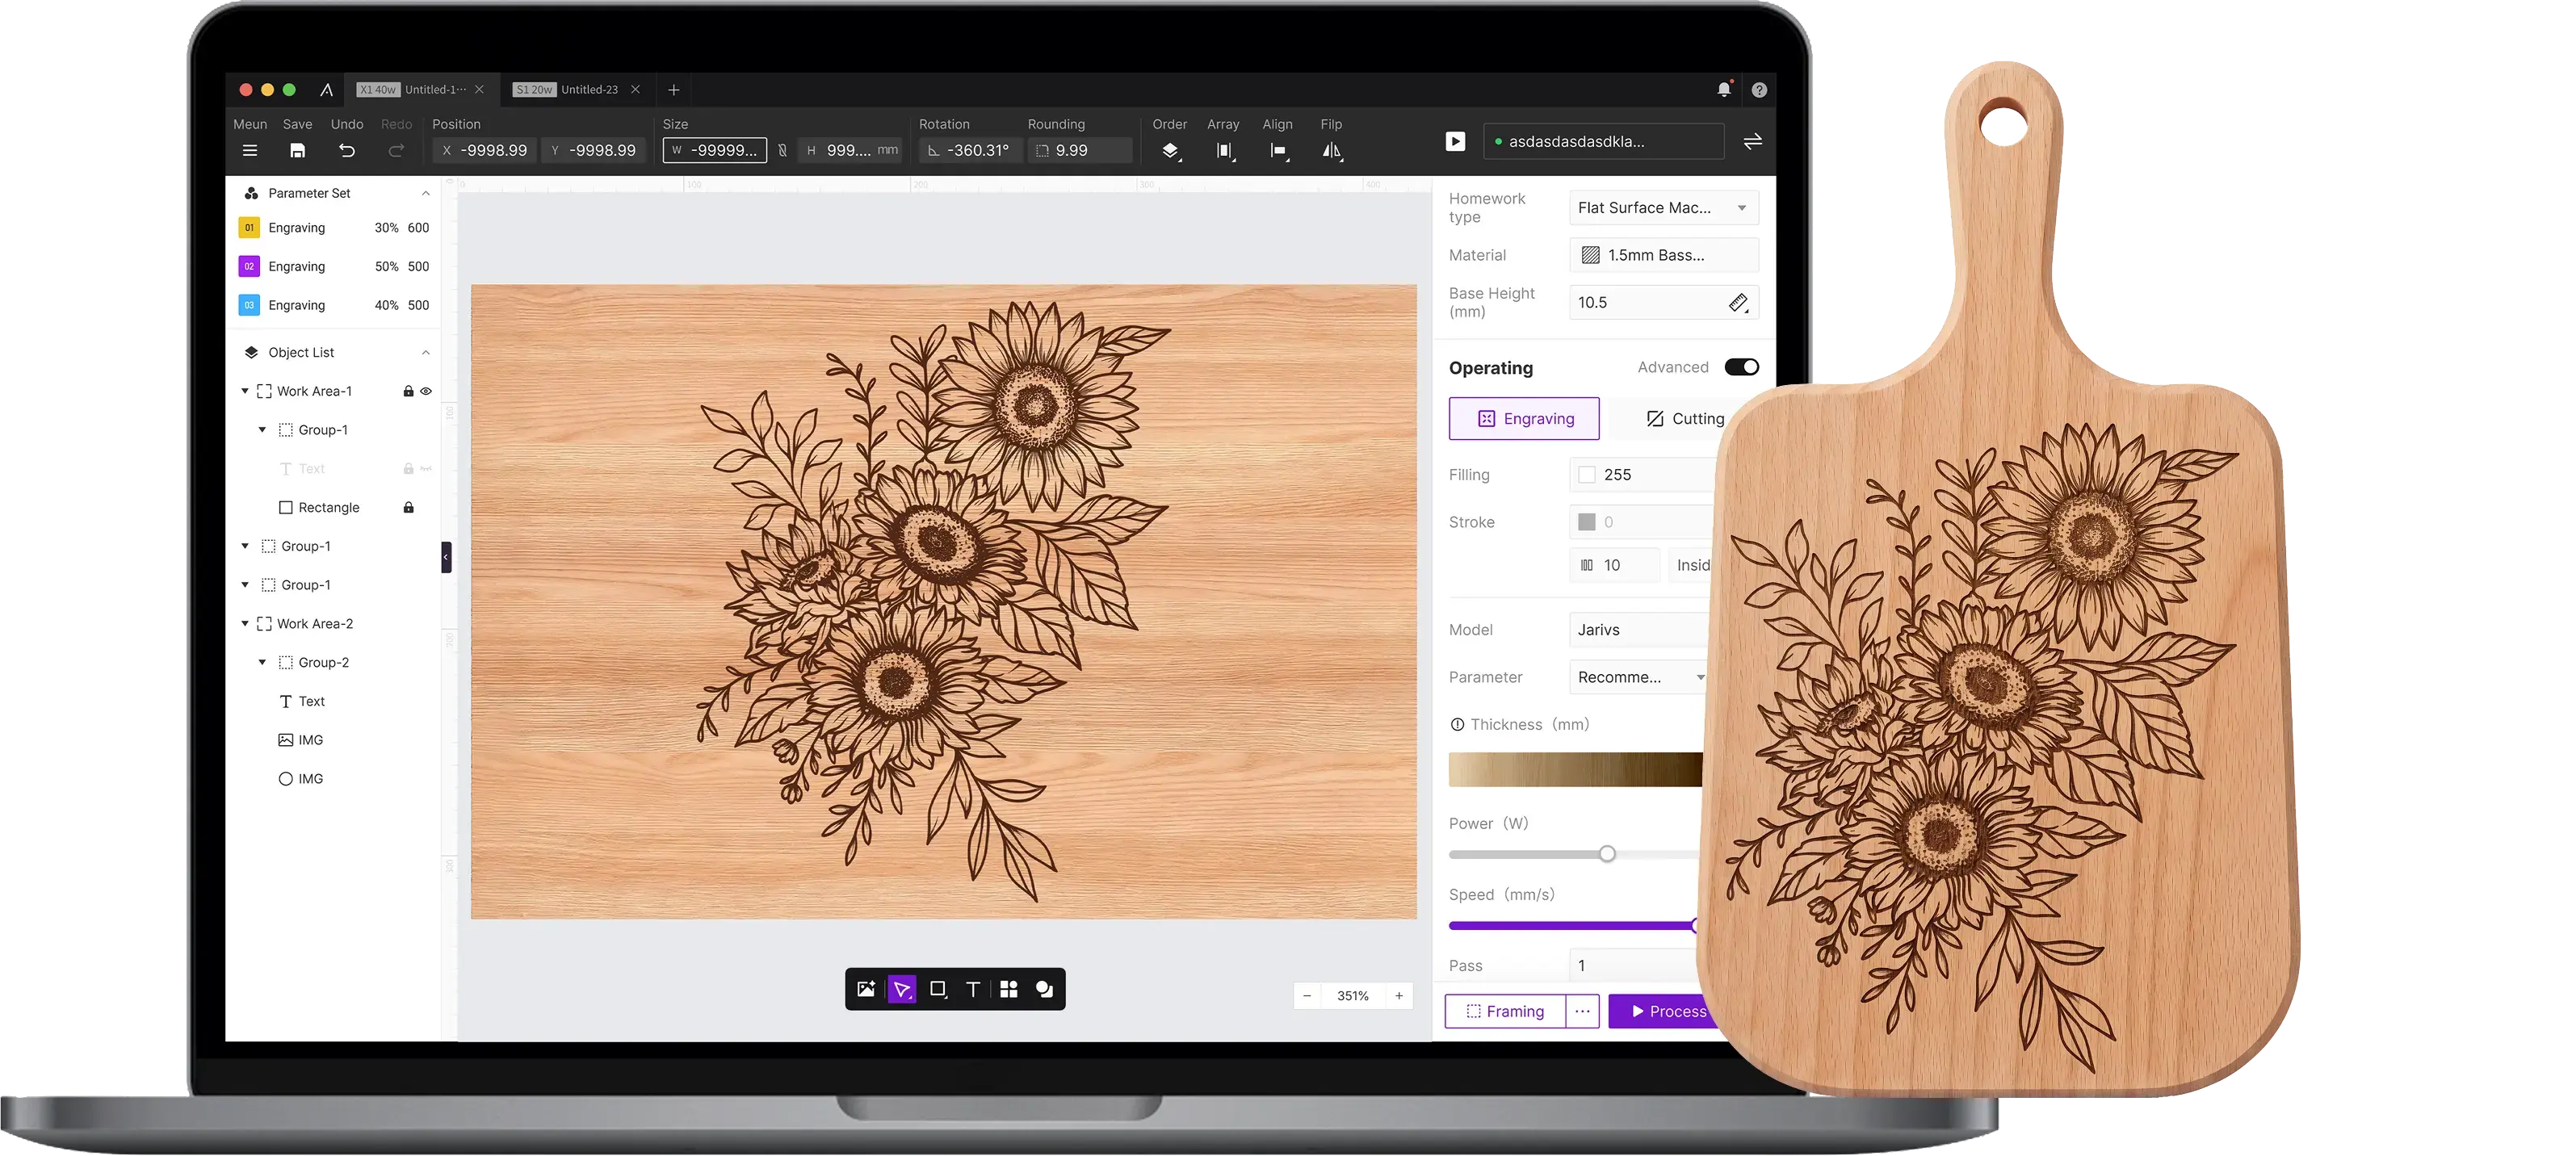This screenshot has width=2576, height=1156.
Task: Open a new tab with the plus button
Action: tap(674, 90)
